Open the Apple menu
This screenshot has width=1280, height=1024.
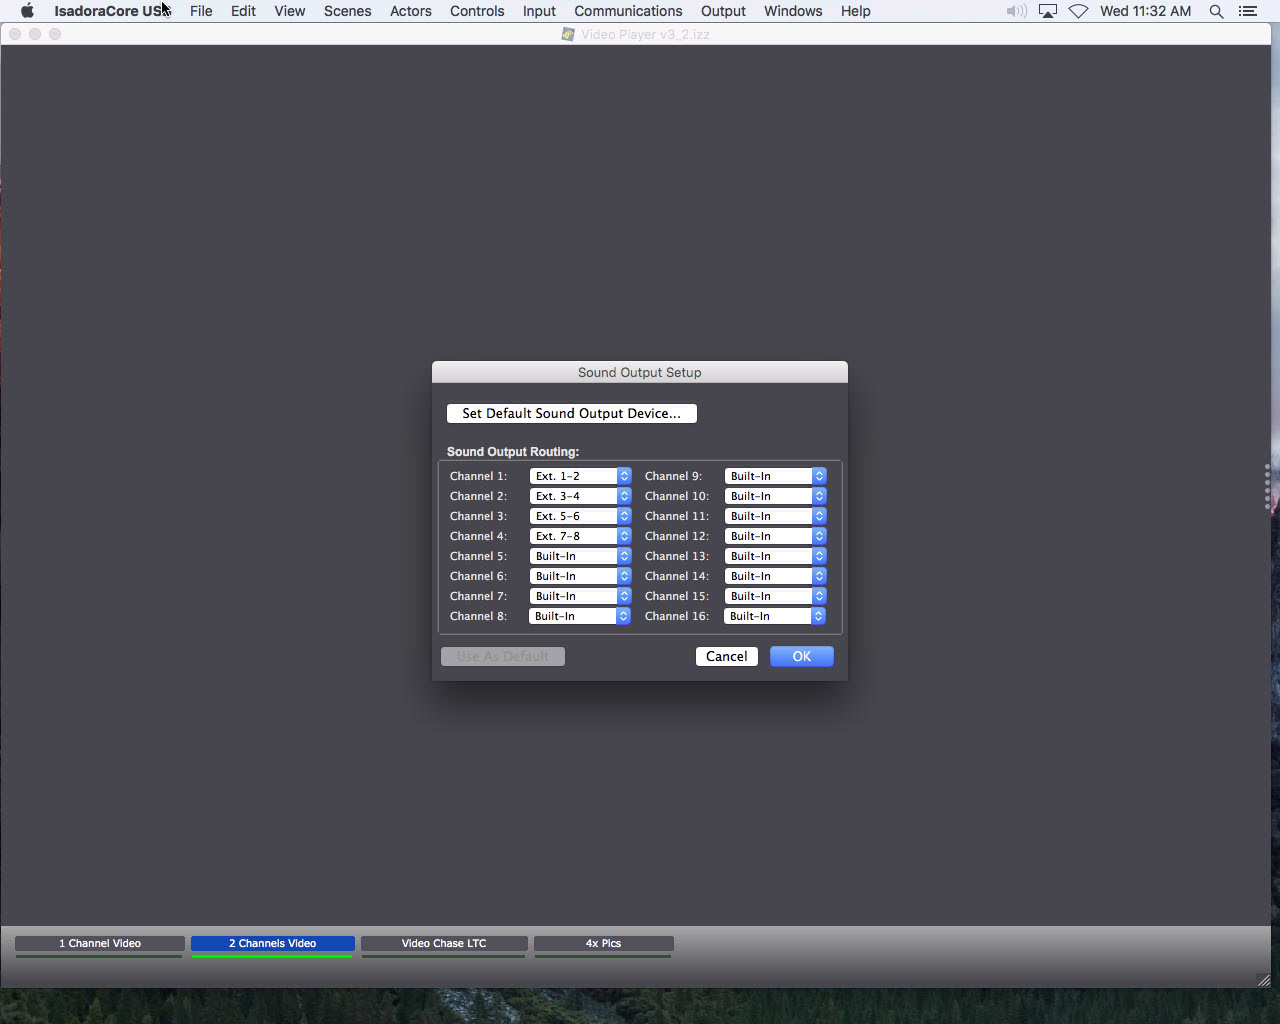(27, 11)
